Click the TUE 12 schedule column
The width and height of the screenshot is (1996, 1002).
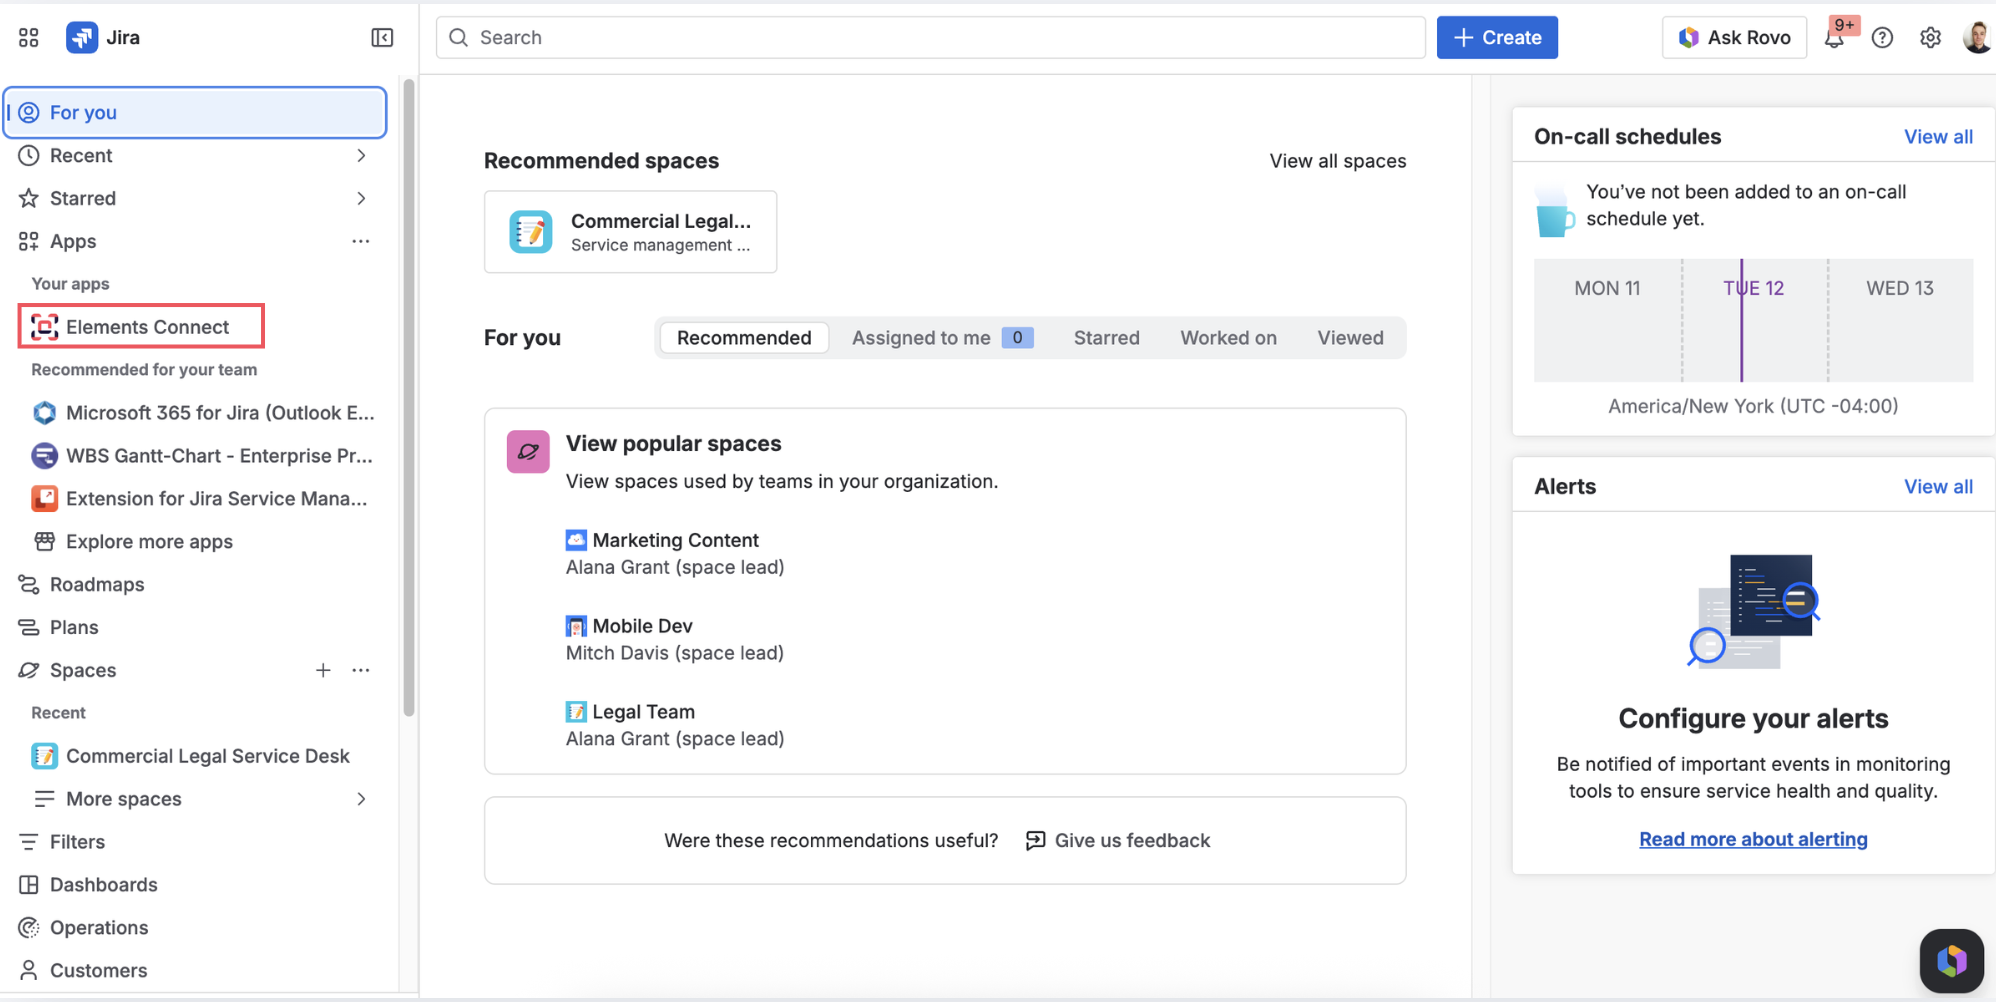pos(1753,321)
